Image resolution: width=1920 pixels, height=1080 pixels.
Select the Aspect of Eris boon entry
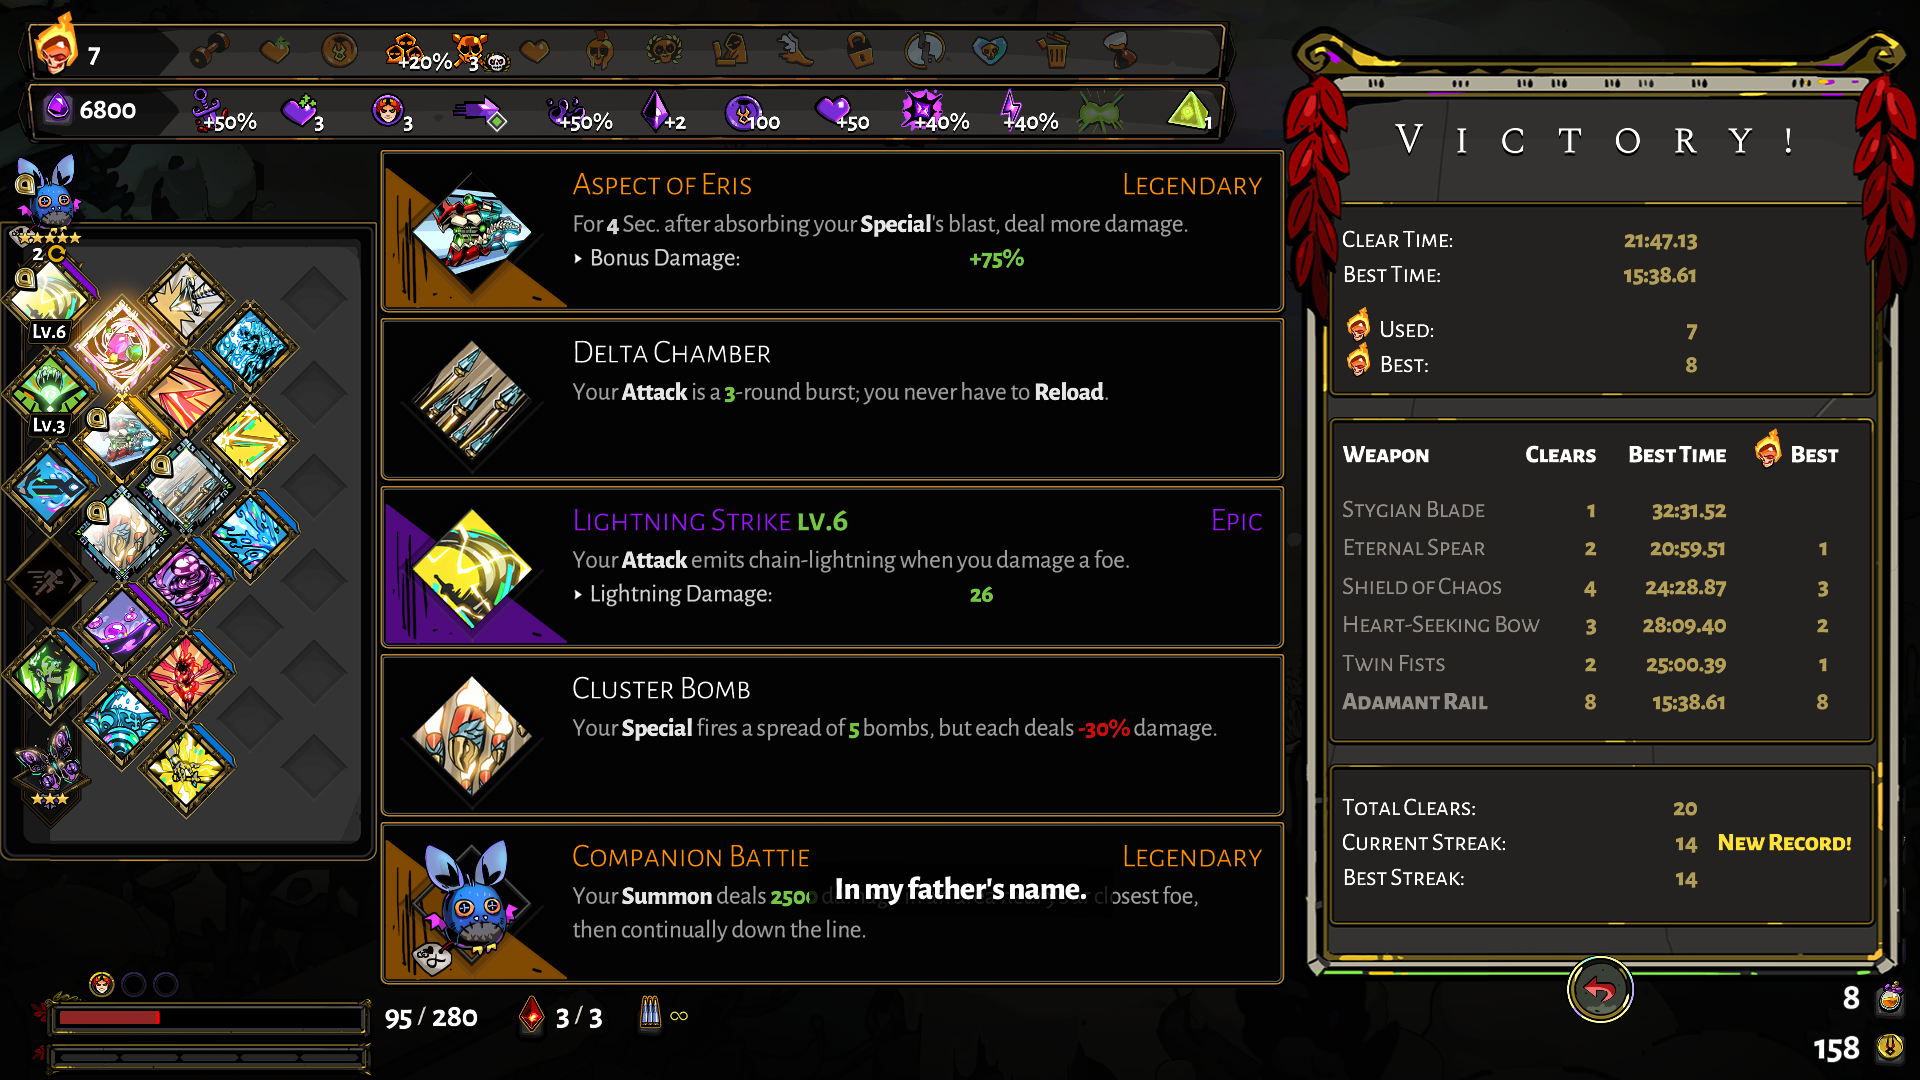point(832,231)
